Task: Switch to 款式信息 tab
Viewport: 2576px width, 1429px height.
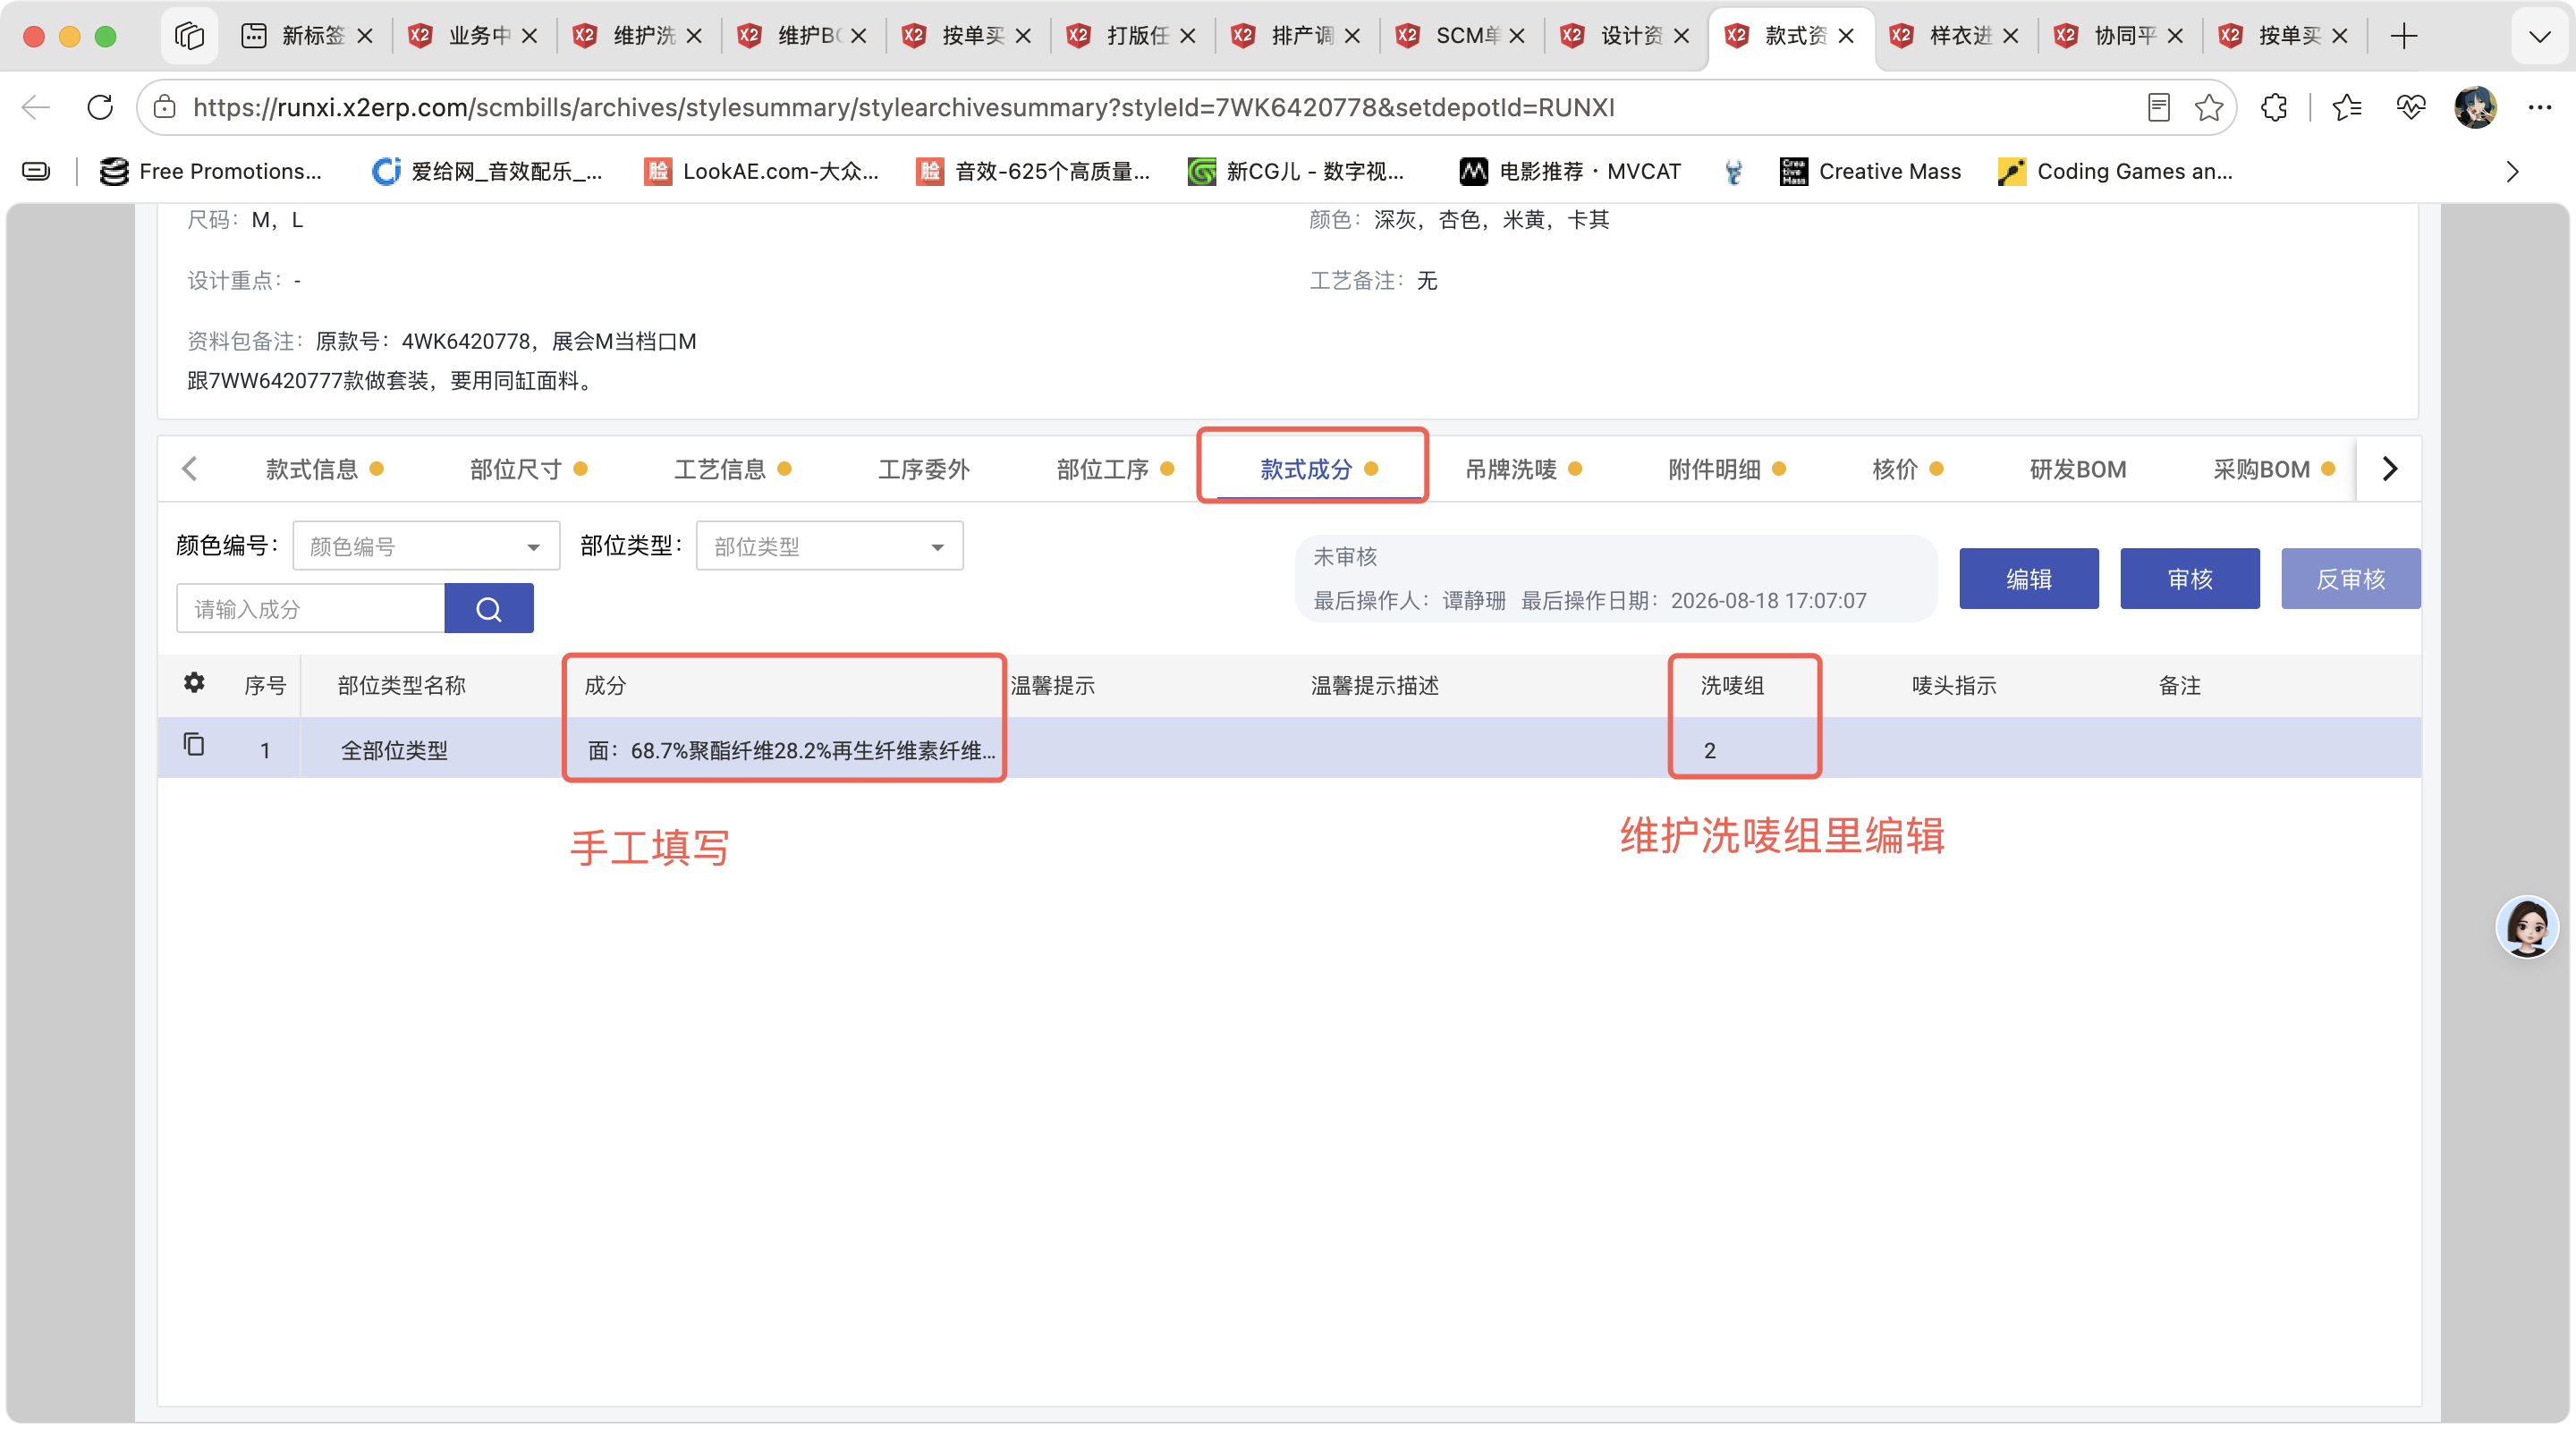Action: tap(324, 469)
